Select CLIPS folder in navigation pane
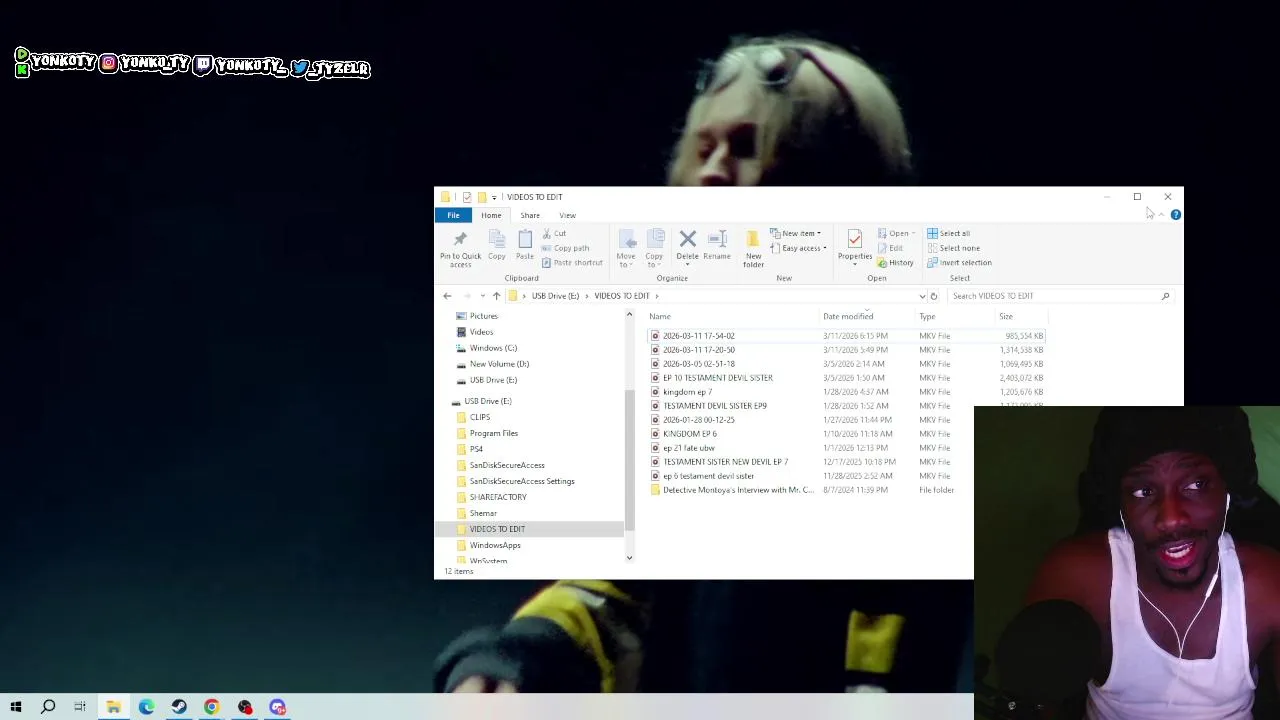The width and height of the screenshot is (1280, 720). (480, 417)
